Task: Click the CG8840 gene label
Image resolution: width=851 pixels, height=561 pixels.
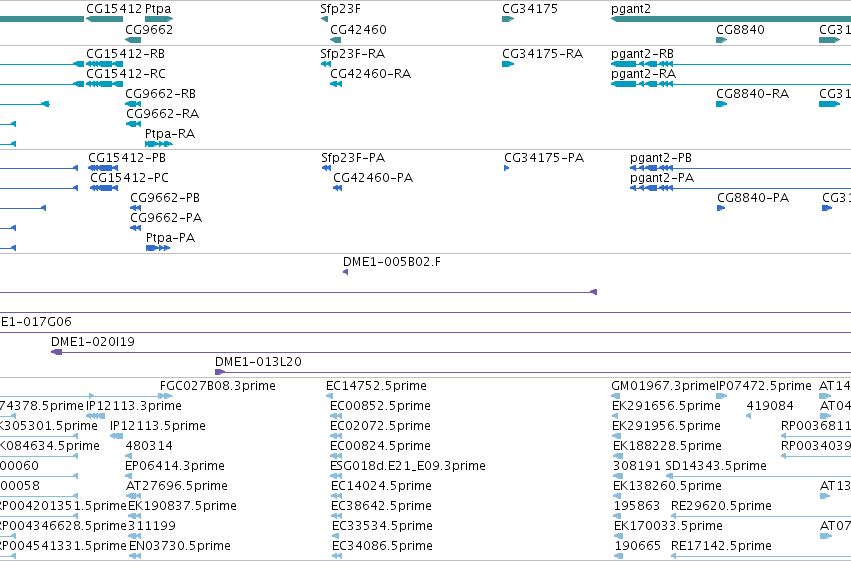Action: click(x=740, y=29)
